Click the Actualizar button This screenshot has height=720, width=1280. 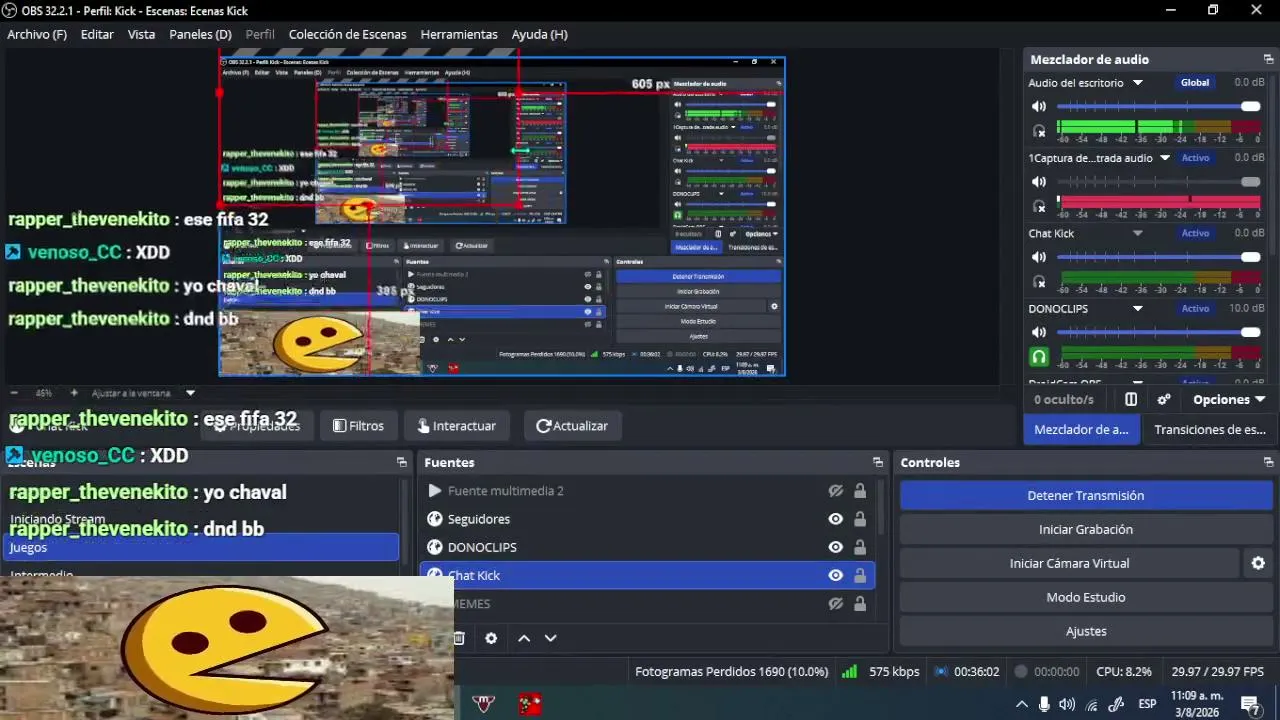572,426
